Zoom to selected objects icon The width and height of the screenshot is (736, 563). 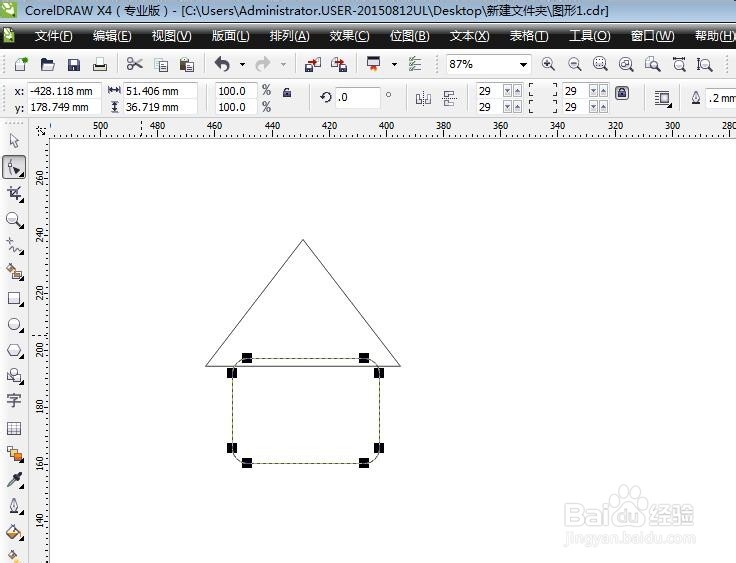point(600,64)
